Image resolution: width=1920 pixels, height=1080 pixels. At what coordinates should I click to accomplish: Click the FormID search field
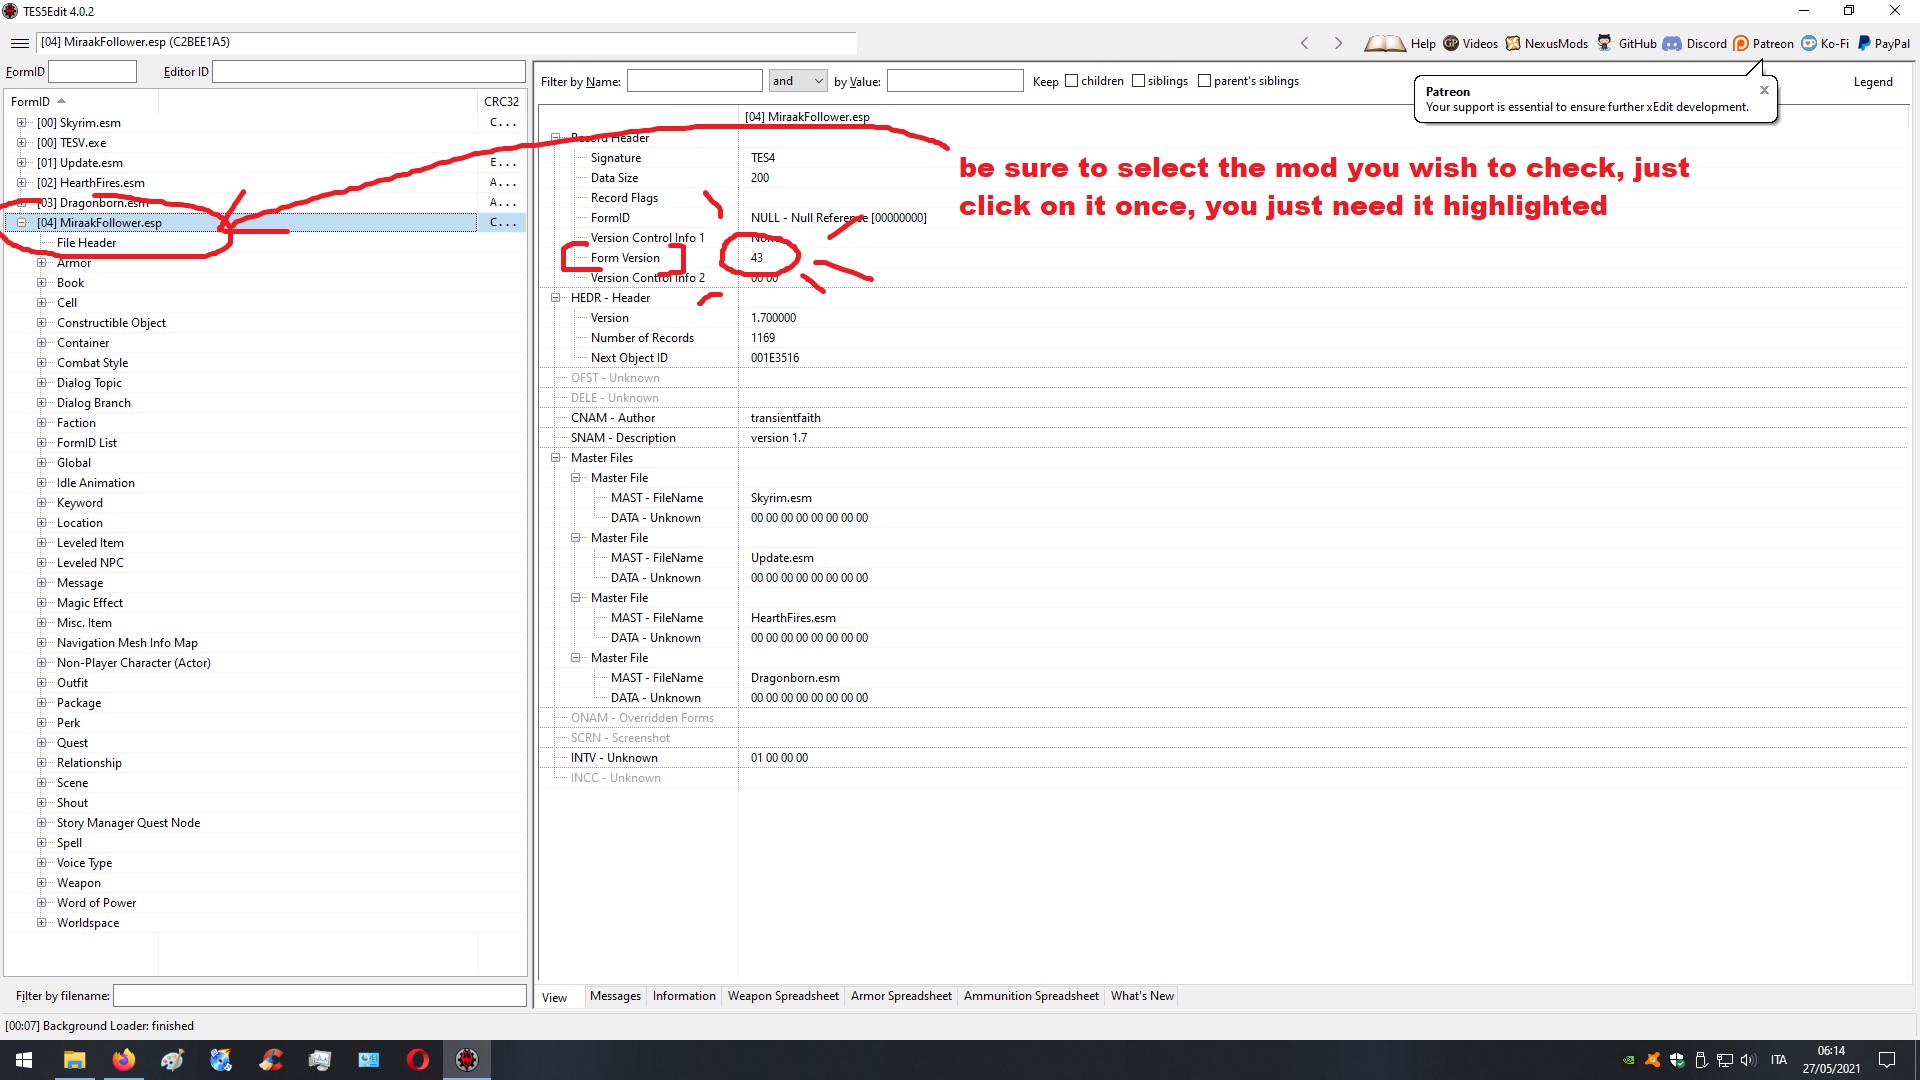92,72
